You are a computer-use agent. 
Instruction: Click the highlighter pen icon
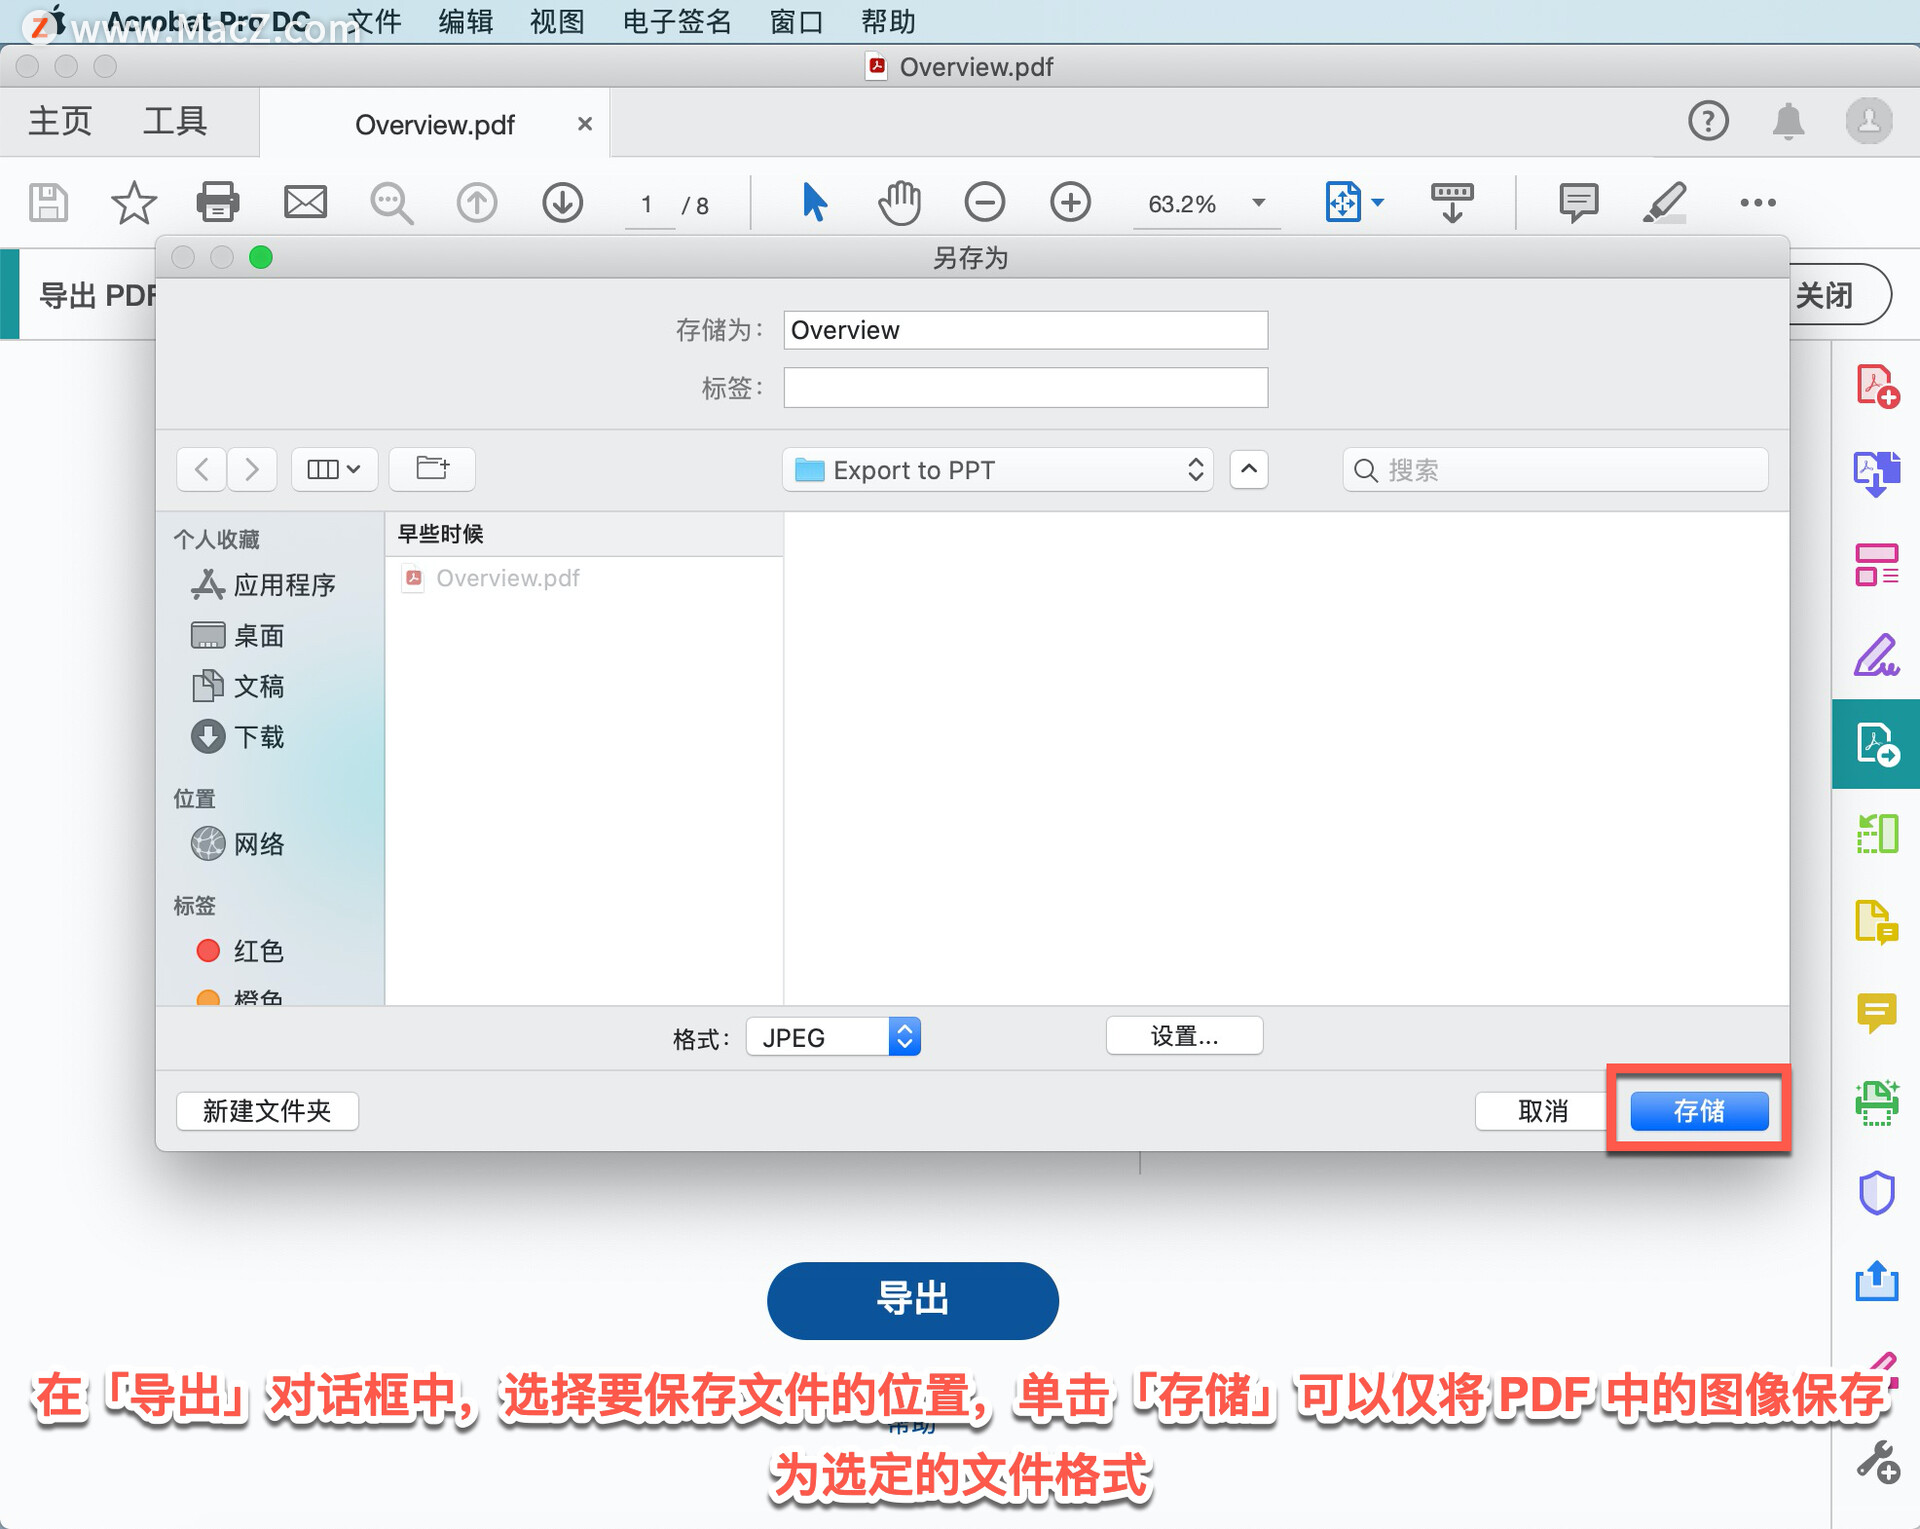click(1664, 203)
